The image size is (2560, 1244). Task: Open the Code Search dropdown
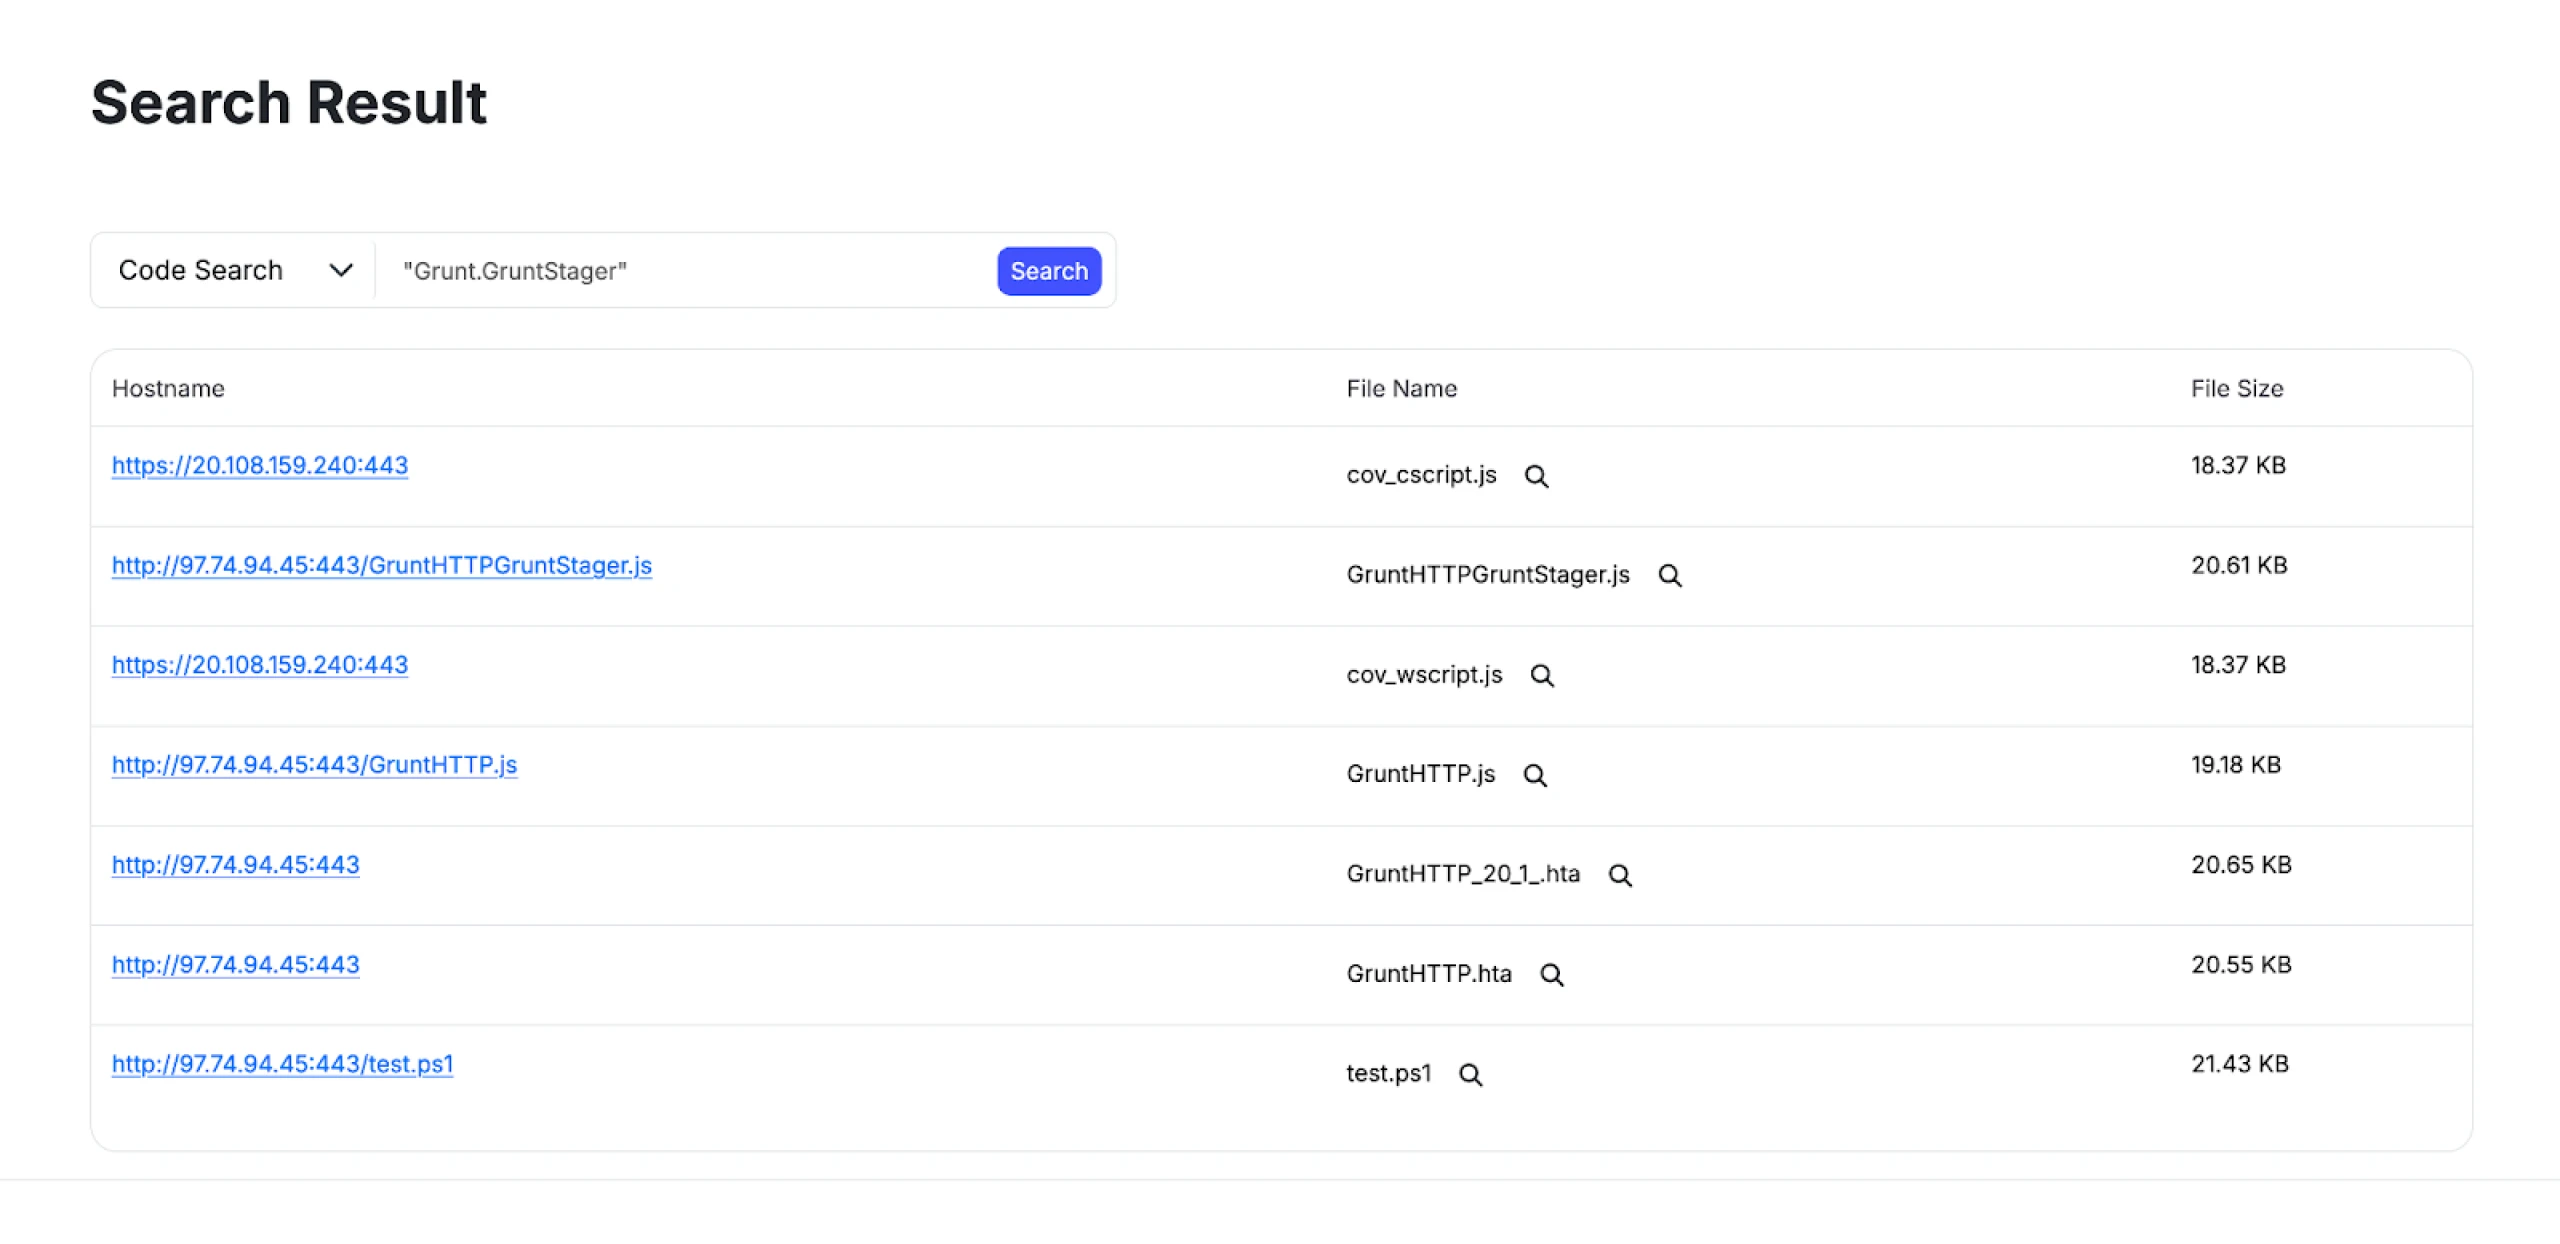pyautogui.click(x=234, y=270)
